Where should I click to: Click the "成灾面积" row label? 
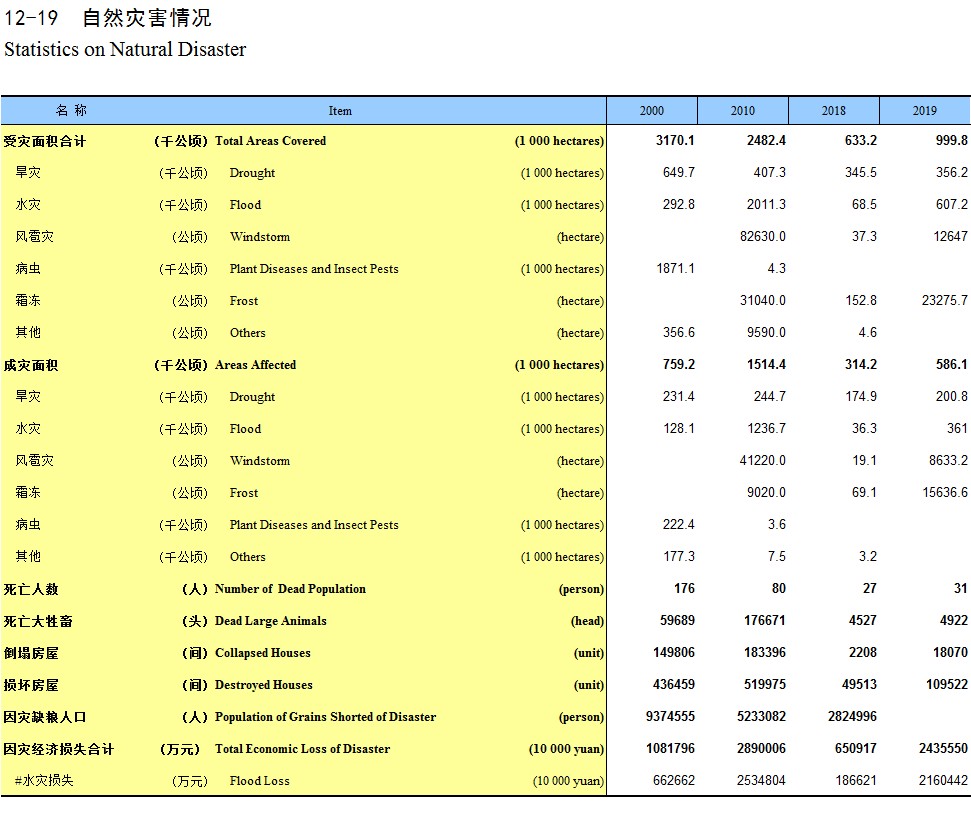31,365
